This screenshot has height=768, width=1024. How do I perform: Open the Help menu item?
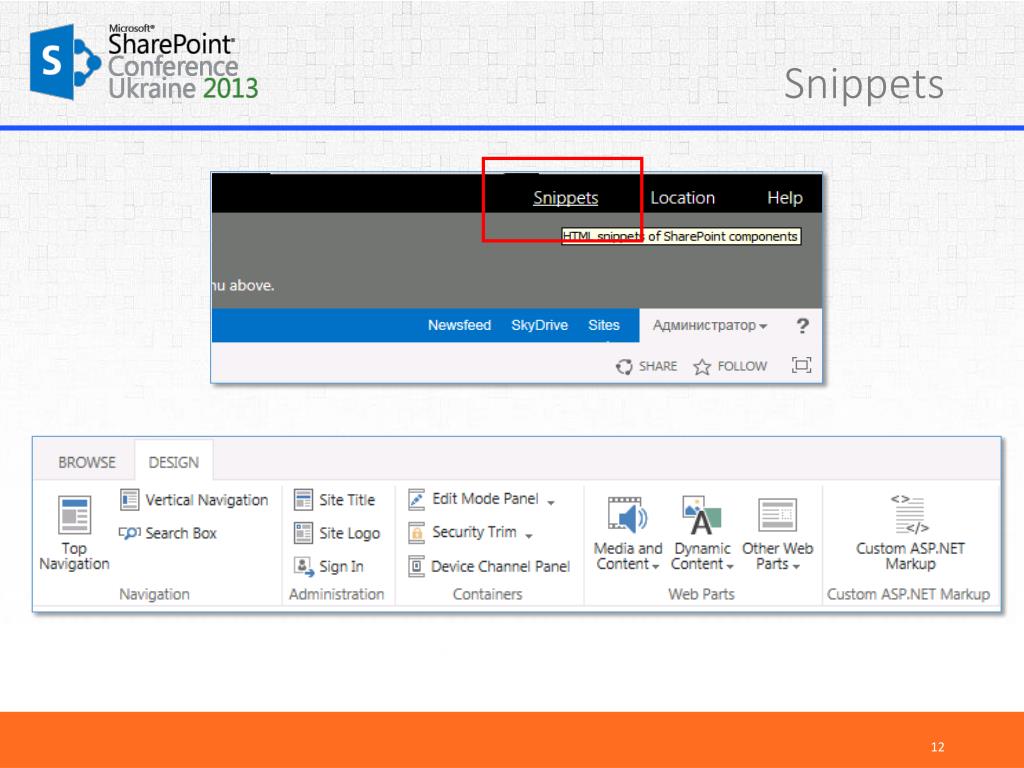coord(785,198)
